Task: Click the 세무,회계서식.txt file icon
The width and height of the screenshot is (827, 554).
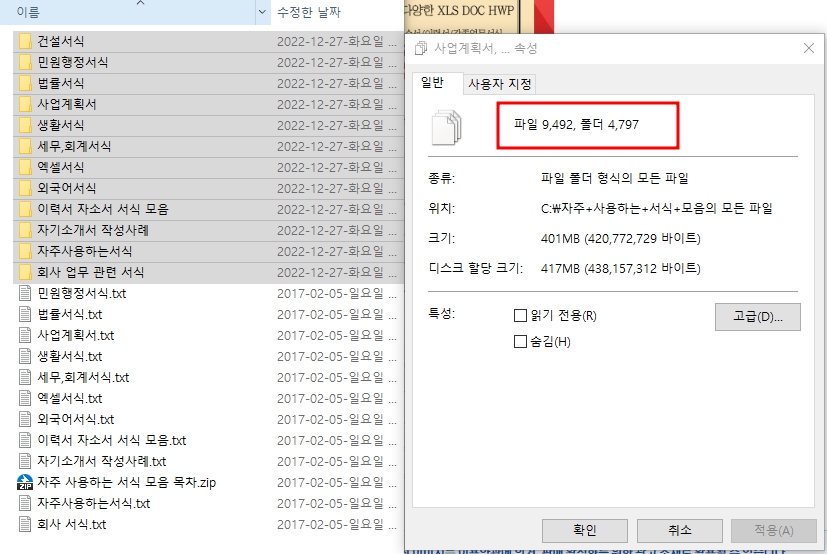Action: pos(25,377)
